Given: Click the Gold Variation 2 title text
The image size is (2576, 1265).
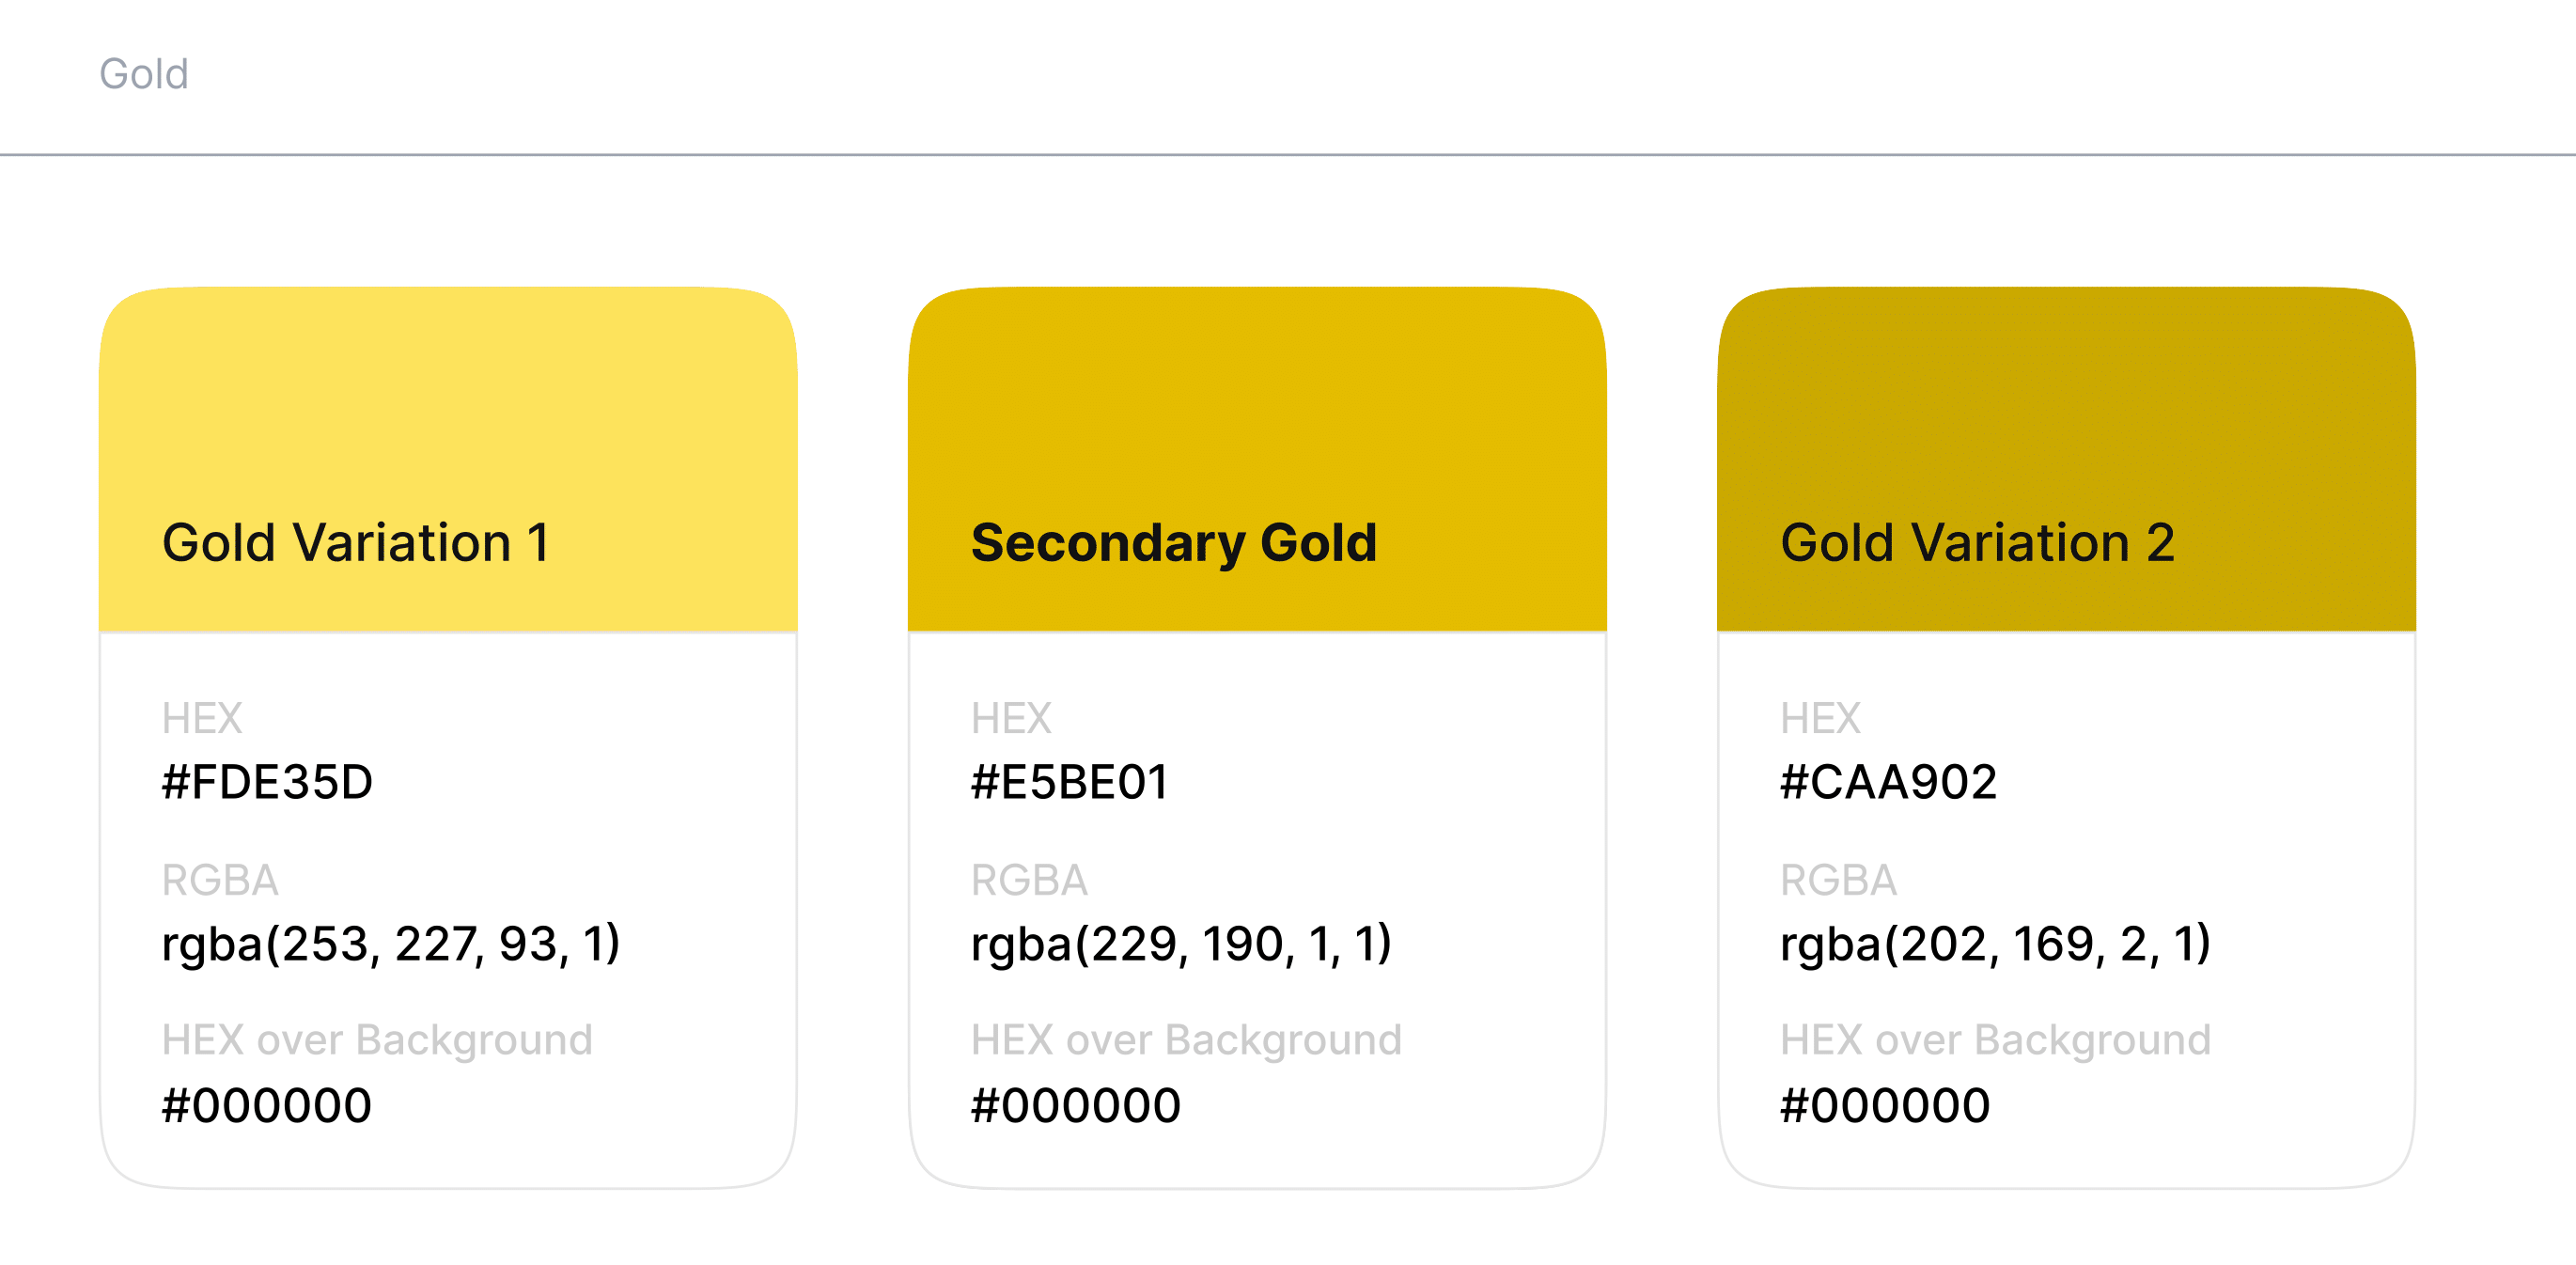Looking at the screenshot, I should tap(1977, 543).
